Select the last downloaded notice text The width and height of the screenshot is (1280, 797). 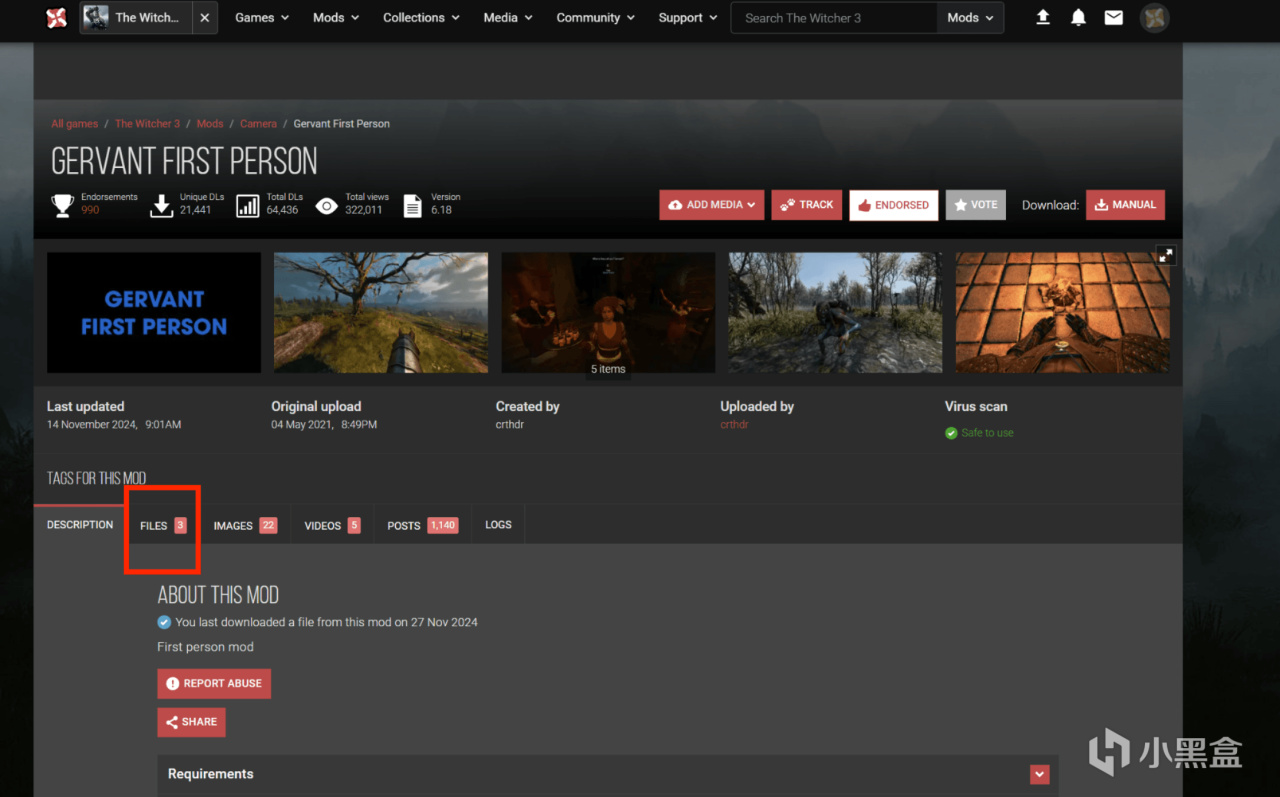pyautogui.click(x=326, y=622)
